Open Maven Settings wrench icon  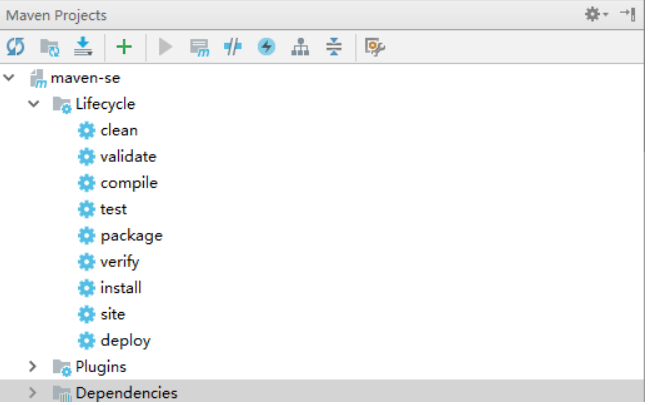coord(375,47)
